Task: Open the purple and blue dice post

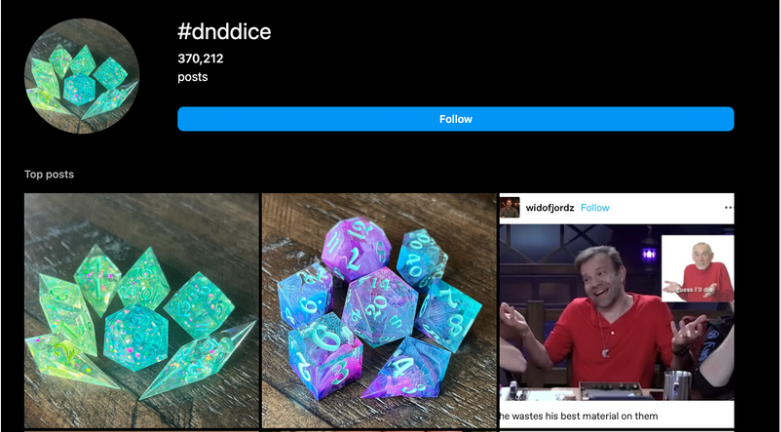Action: tap(380, 311)
